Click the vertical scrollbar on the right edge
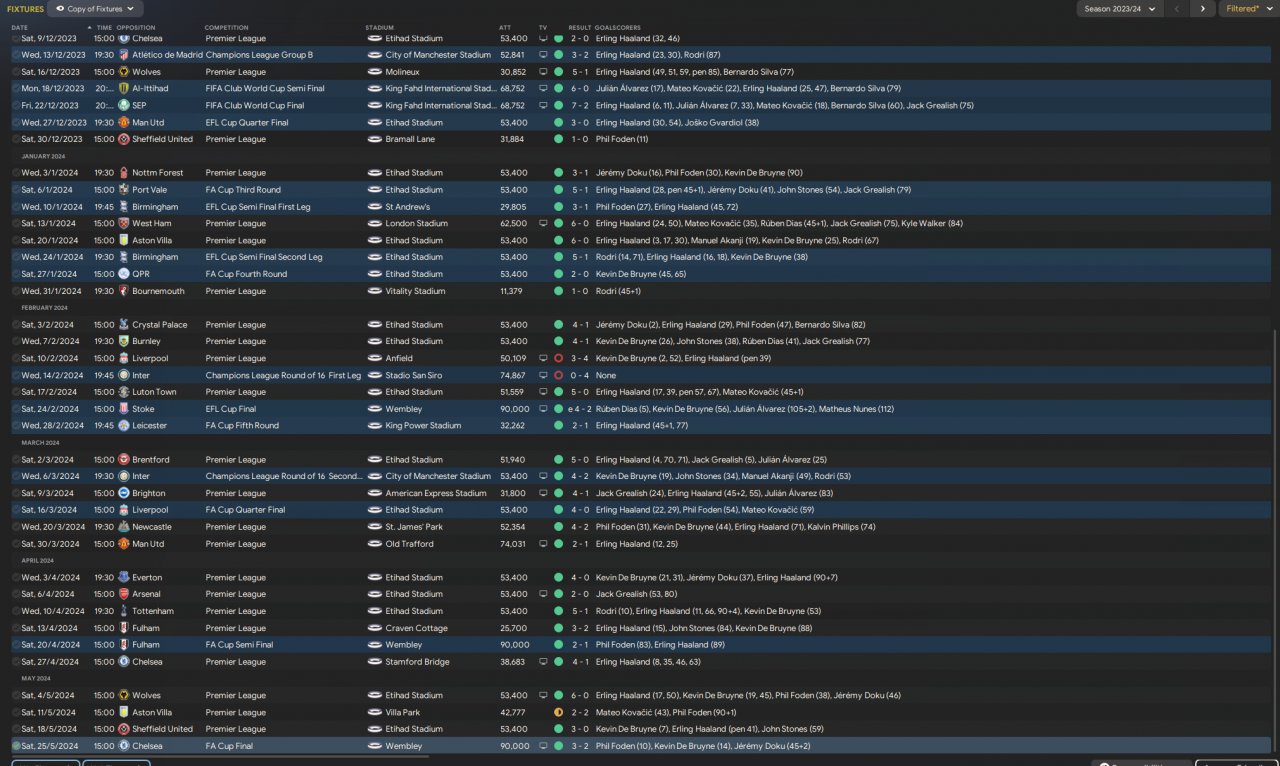1280x766 pixels. (x=1274, y=540)
